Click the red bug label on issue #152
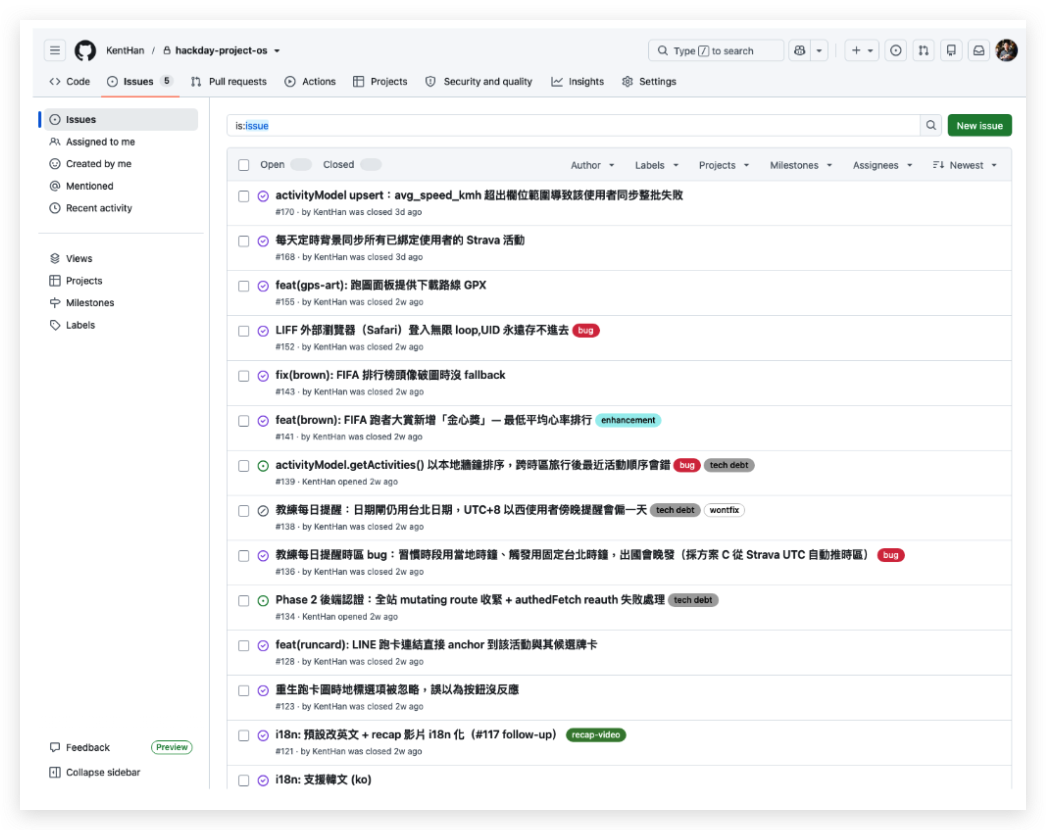The width and height of the screenshot is (1046, 830). coord(586,330)
